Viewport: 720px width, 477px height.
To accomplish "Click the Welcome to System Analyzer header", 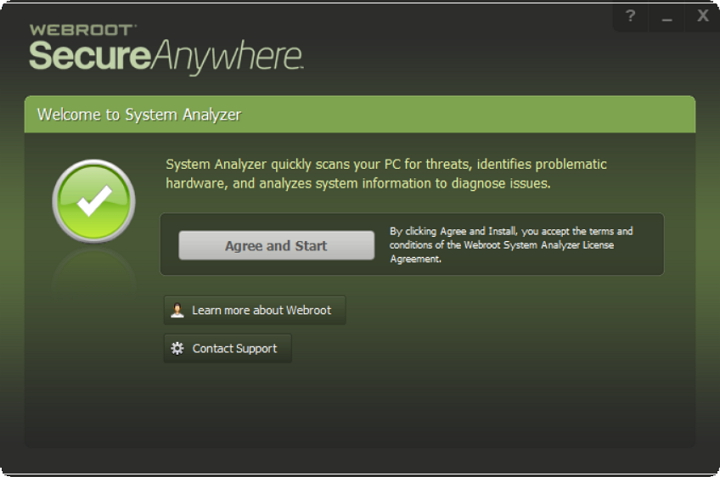I will (139, 114).
